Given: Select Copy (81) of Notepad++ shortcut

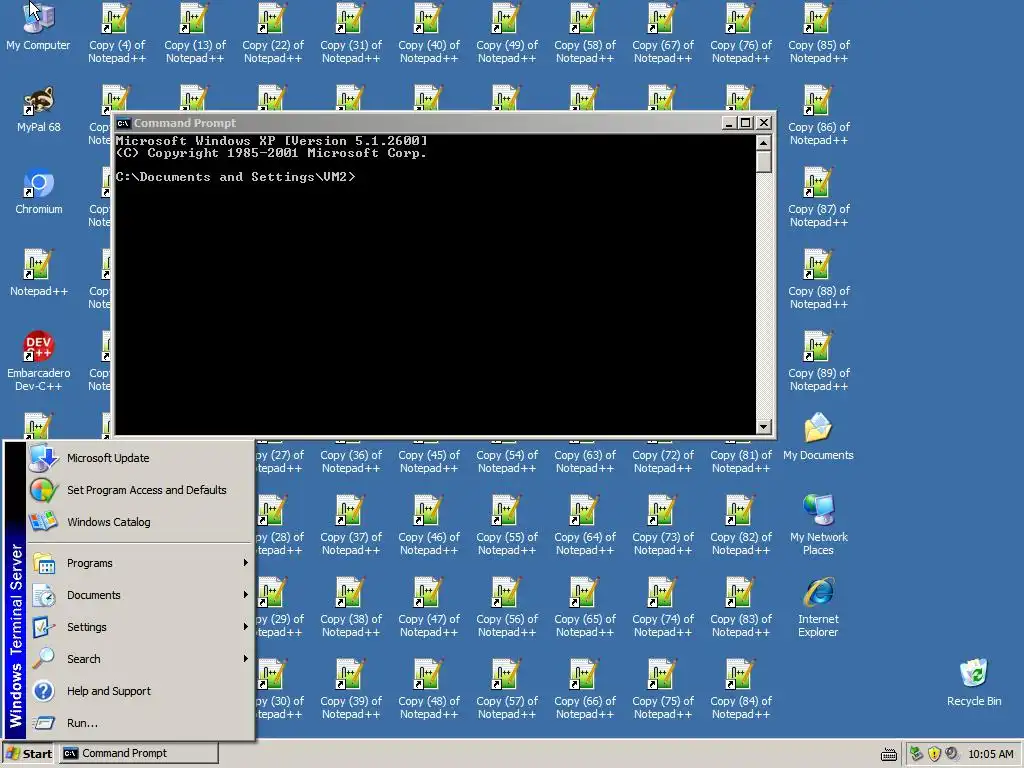Looking at the screenshot, I should [741, 456].
